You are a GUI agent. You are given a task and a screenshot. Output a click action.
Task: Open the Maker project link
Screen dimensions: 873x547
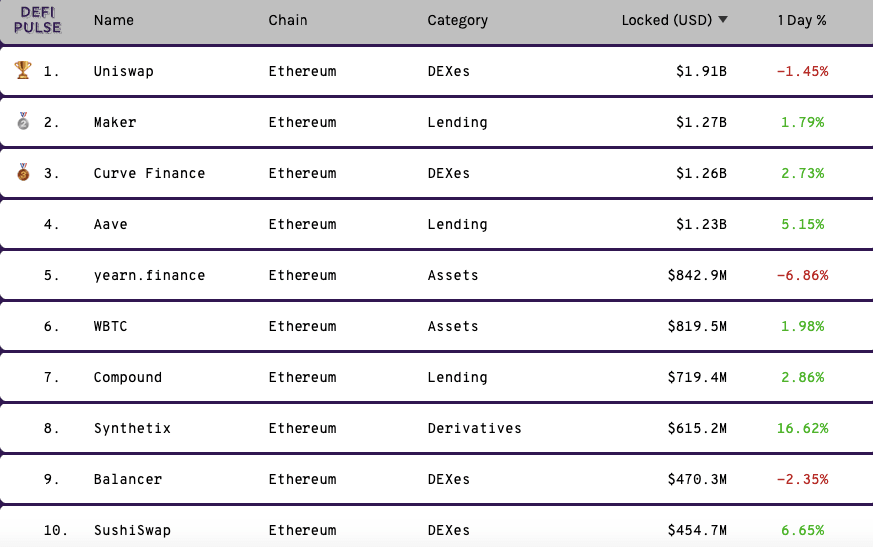point(115,122)
